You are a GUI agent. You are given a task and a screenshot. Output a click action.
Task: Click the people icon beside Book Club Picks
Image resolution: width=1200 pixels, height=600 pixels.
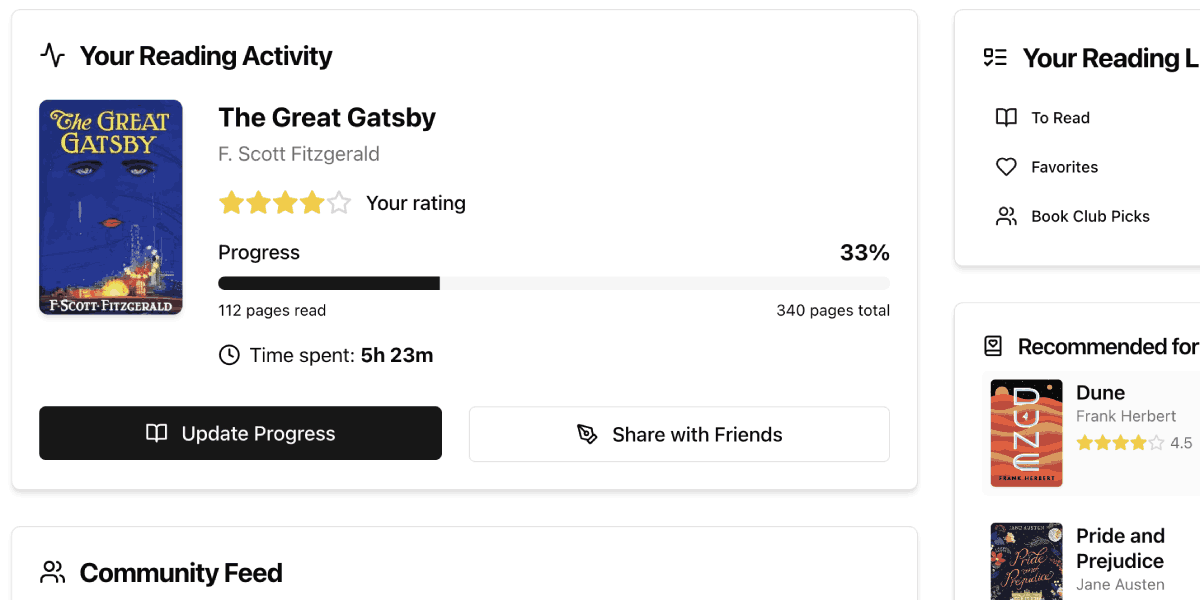pyautogui.click(x=1006, y=216)
